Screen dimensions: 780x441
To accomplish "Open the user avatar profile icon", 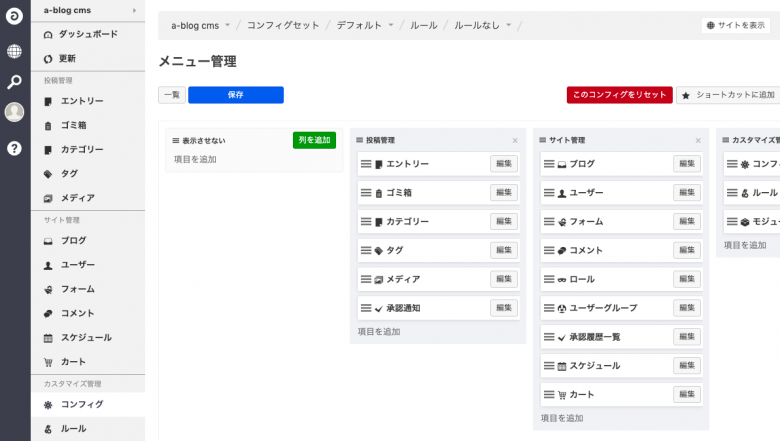I will tap(14, 112).
